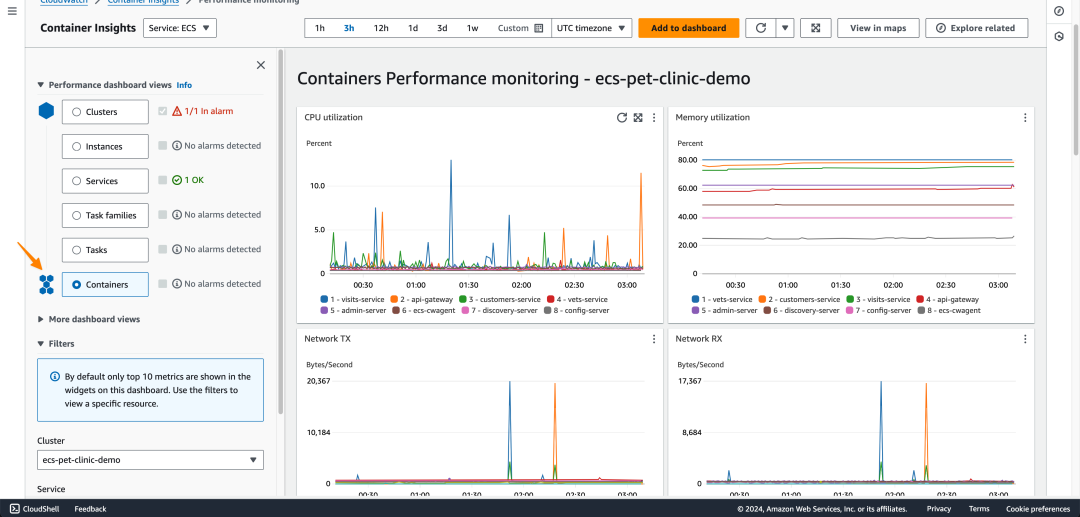
Task: Refresh the CPU utilization widget
Action: pos(621,118)
